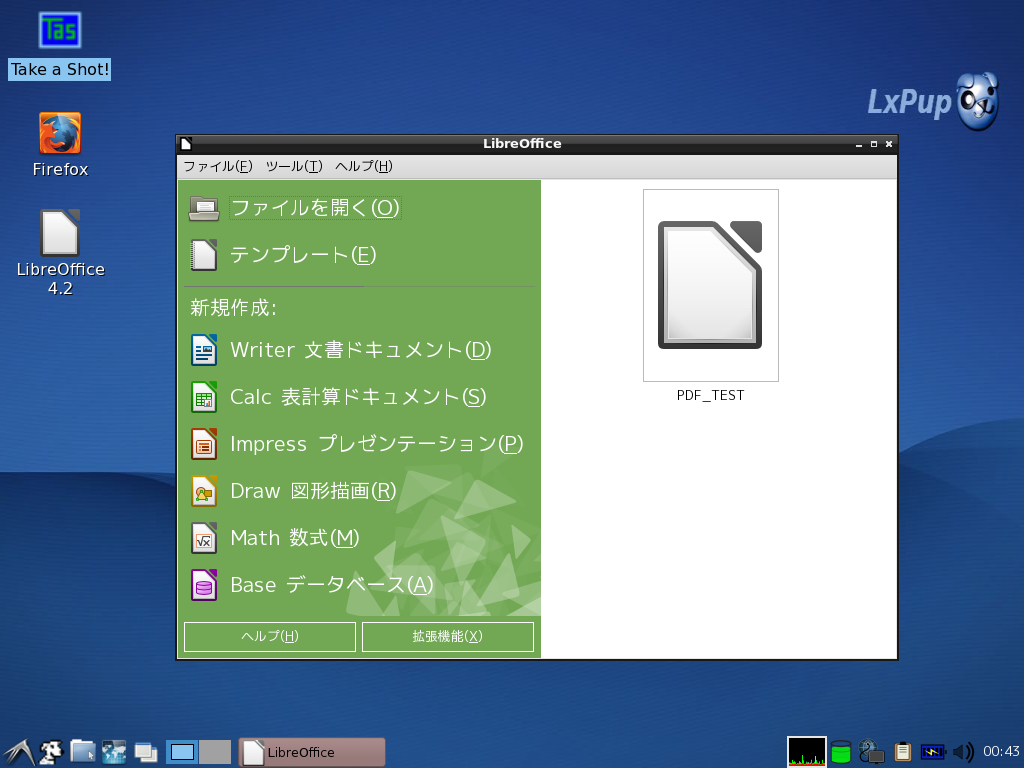The width and height of the screenshot is (1024, 768).
Task: Click the battery power tray icon
Action: (x=933, y=752)
